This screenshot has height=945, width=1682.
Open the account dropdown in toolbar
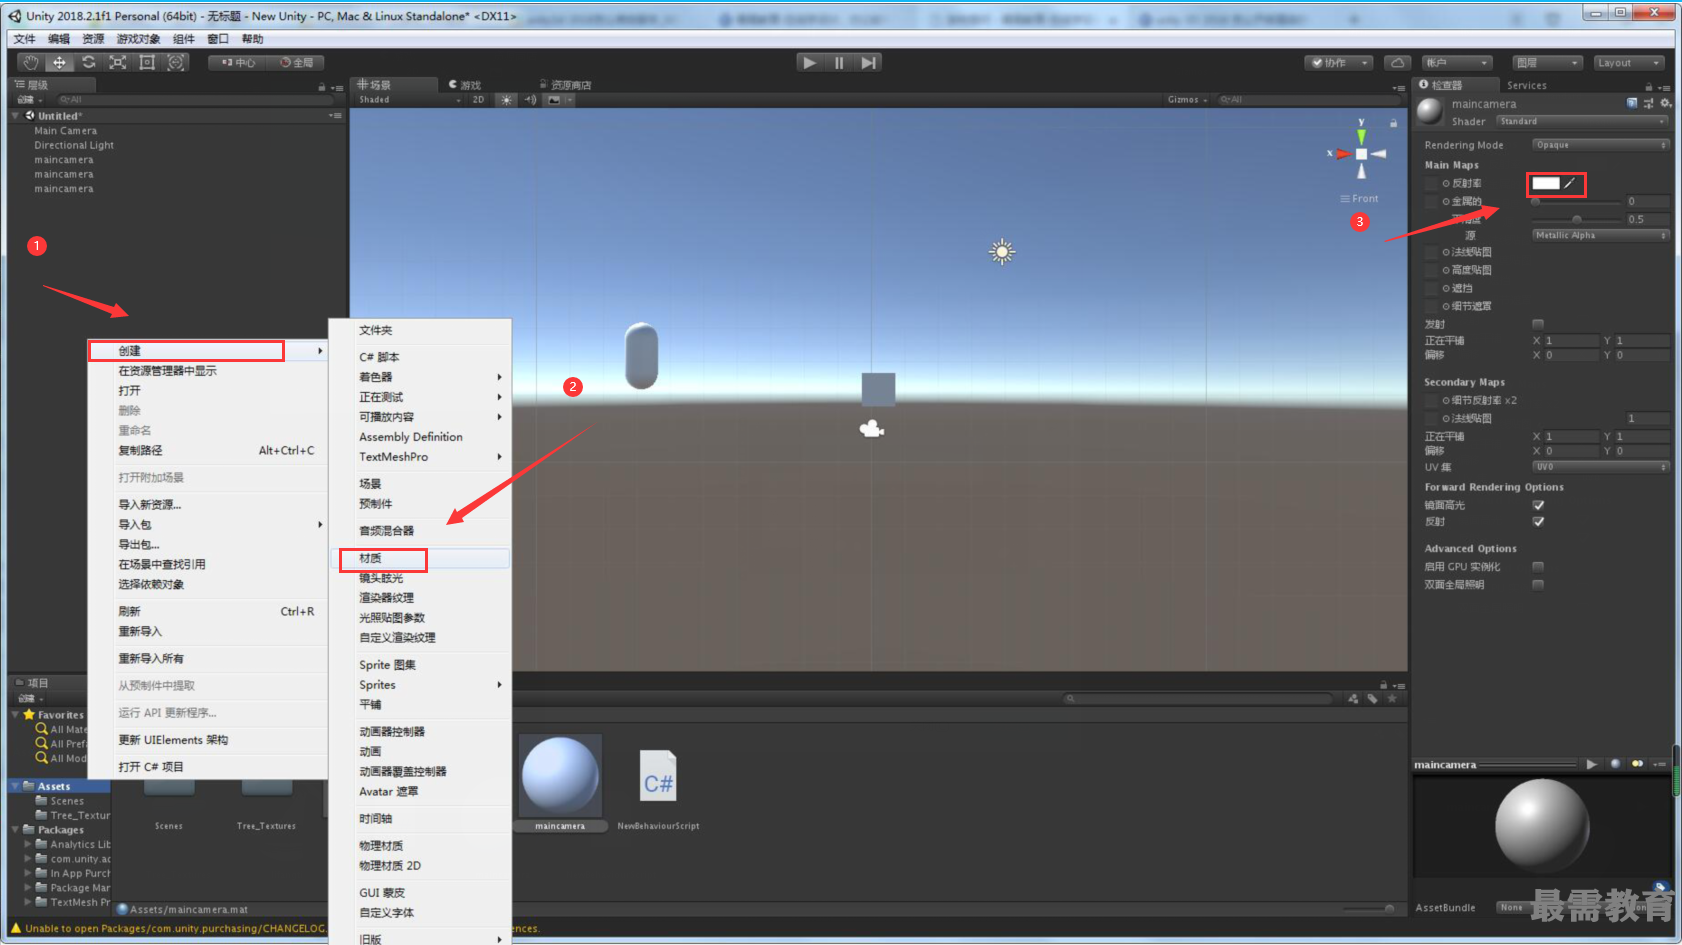point(1457,63)
